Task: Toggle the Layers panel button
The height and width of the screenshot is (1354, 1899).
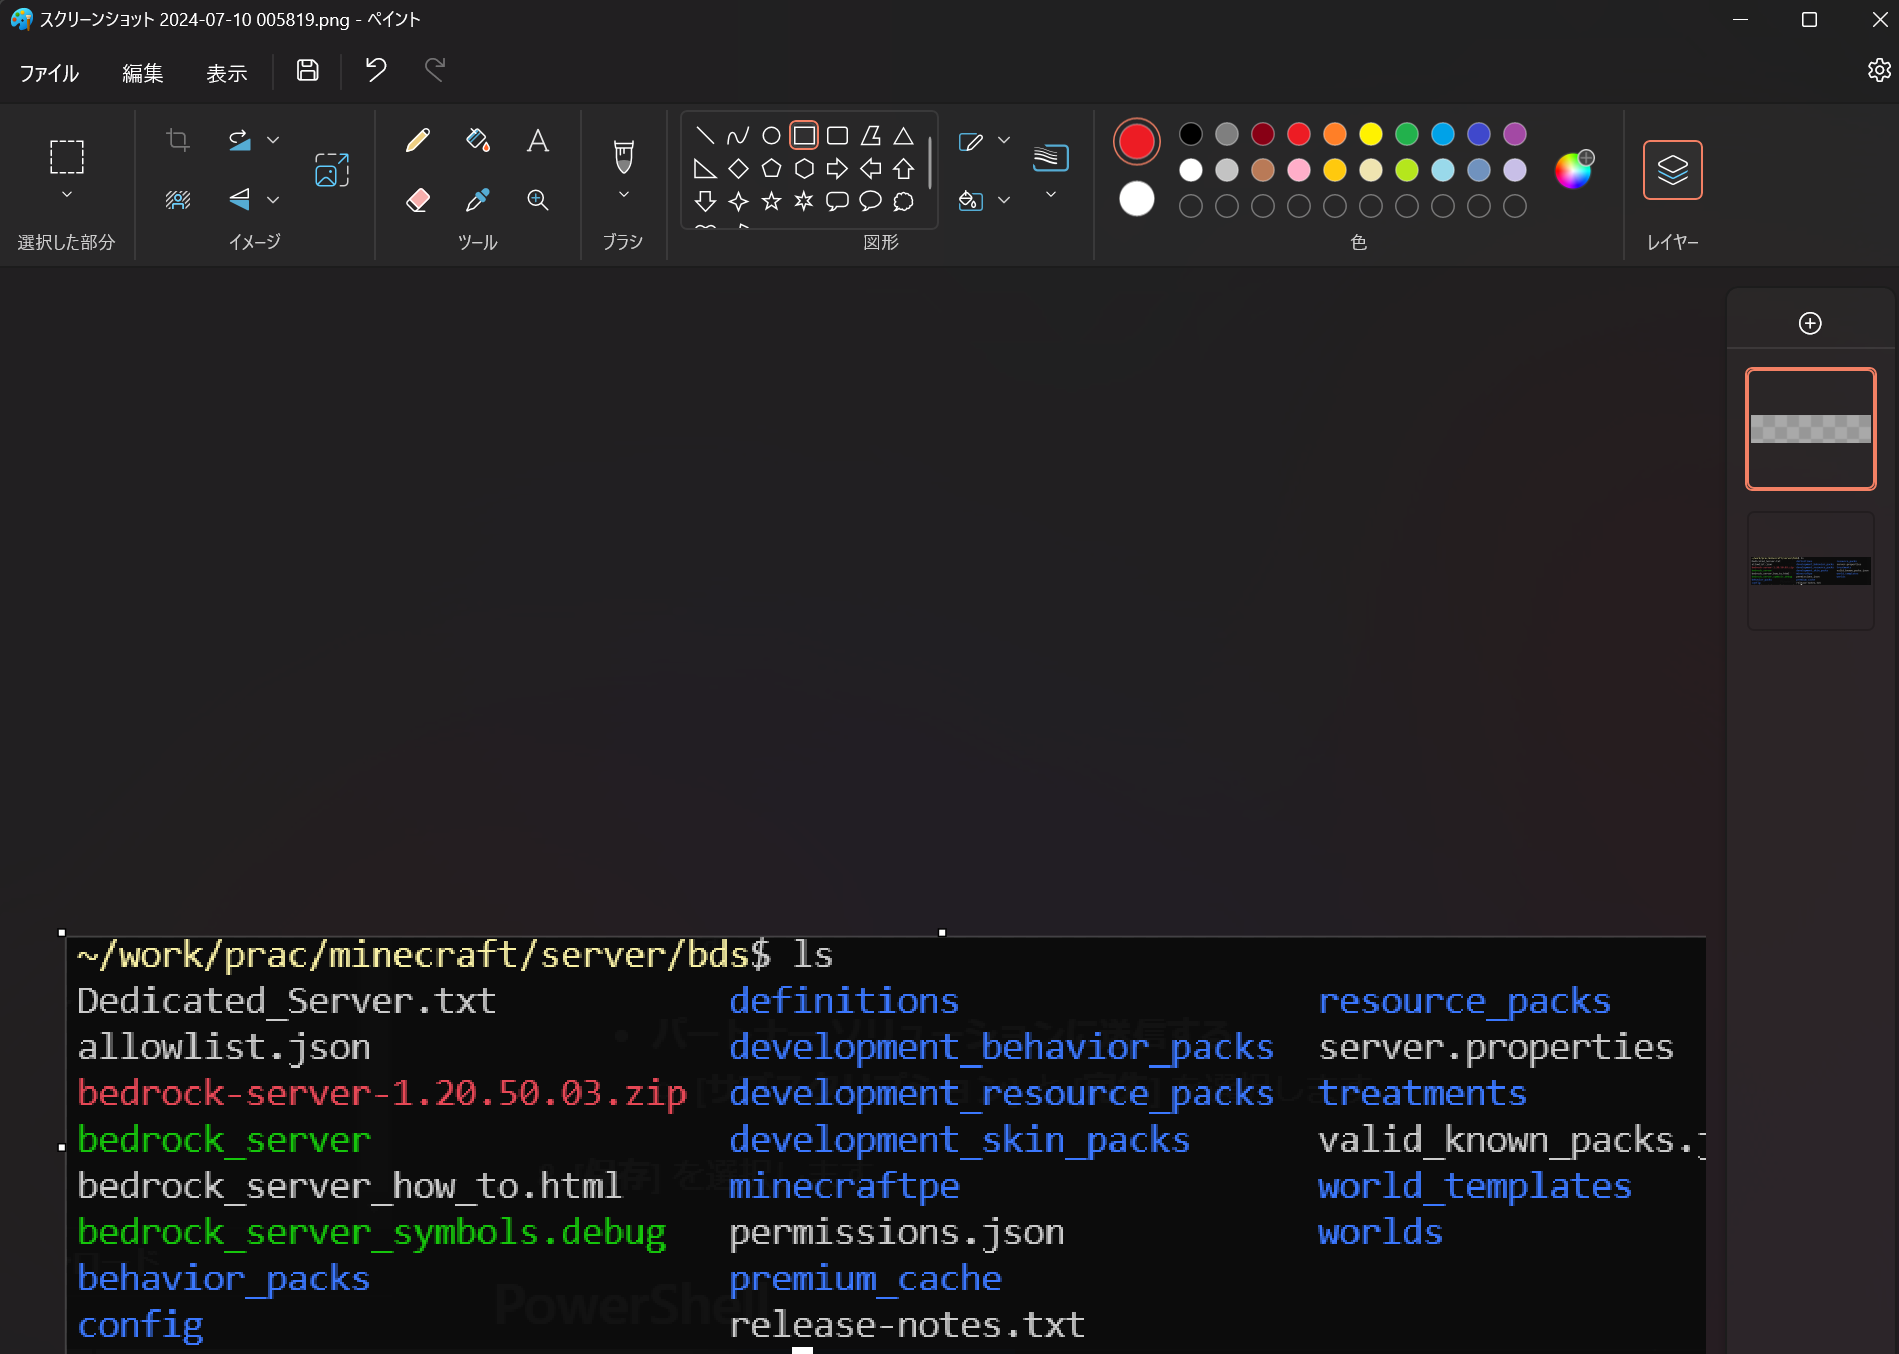Action: (x=1672, y=170)
